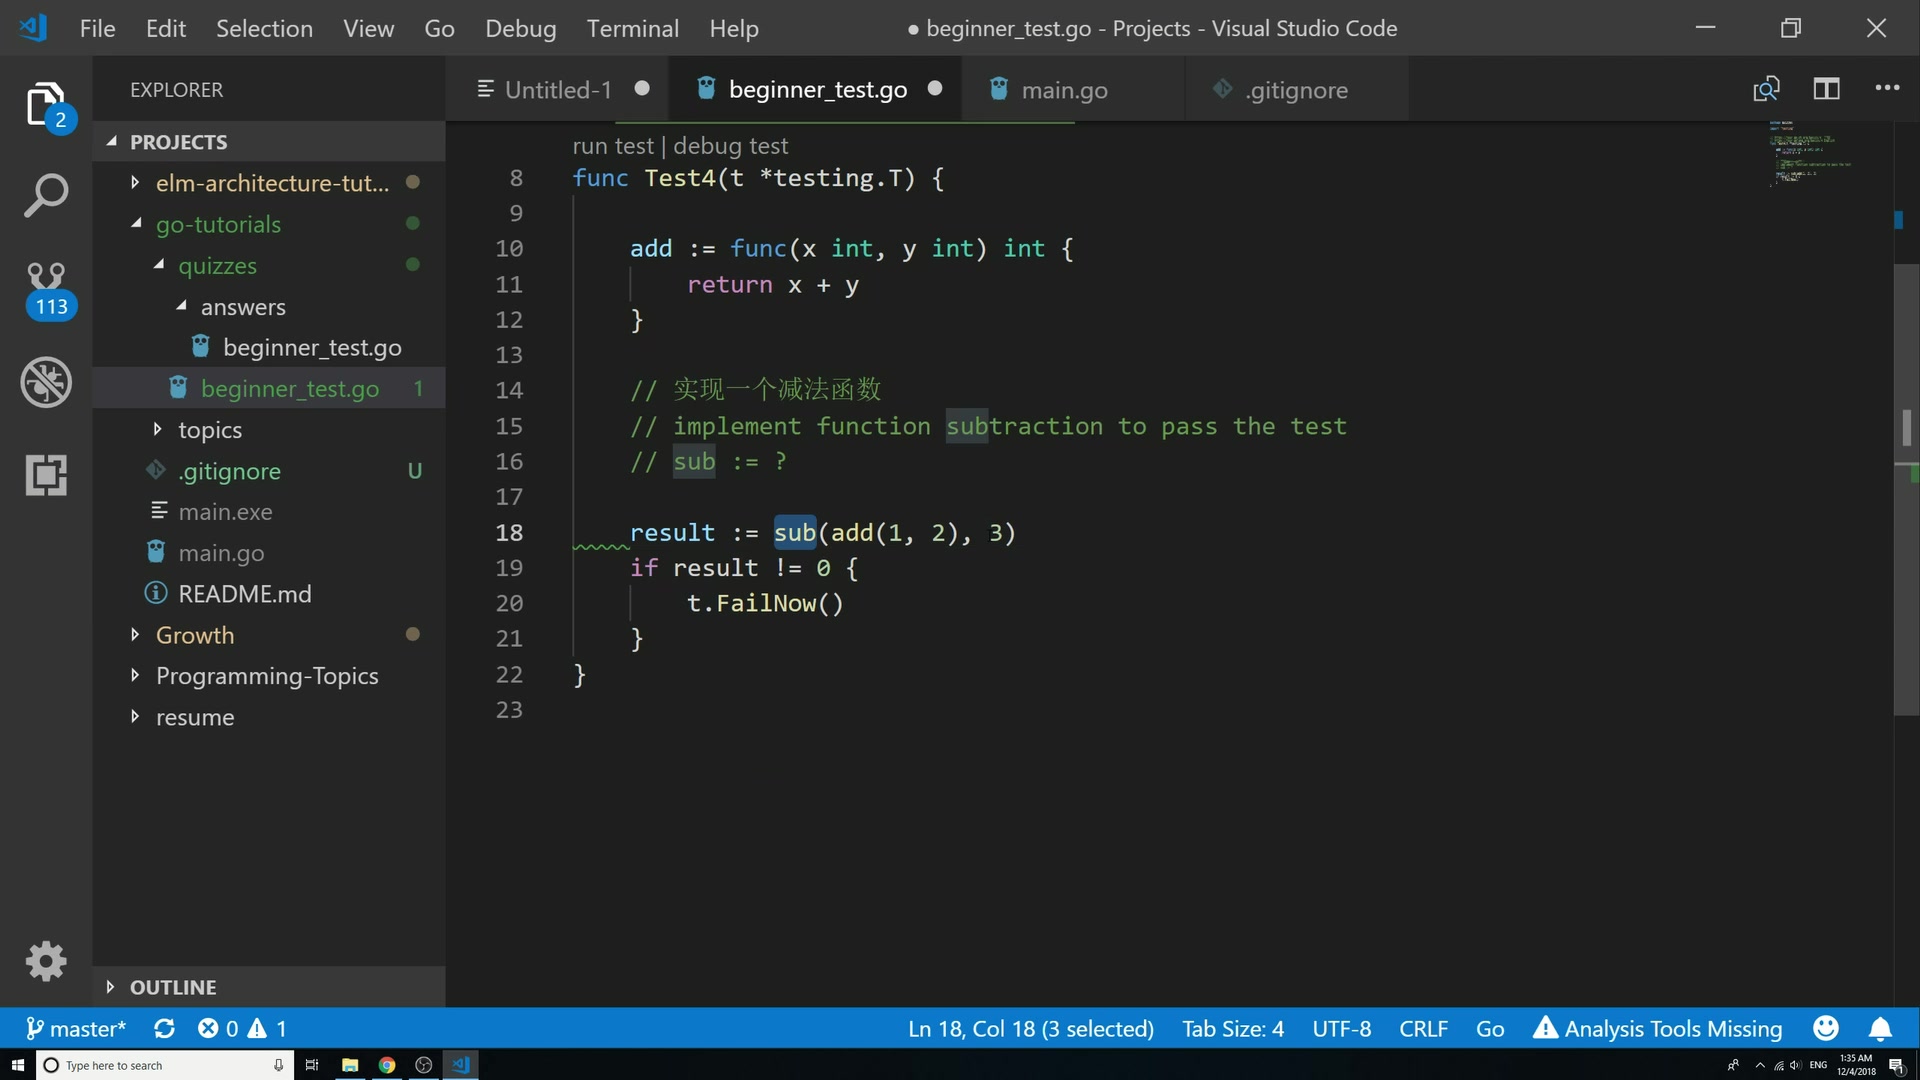Expand the go-tutorials tree item
1920x1080 pixels.
point(137,225)
